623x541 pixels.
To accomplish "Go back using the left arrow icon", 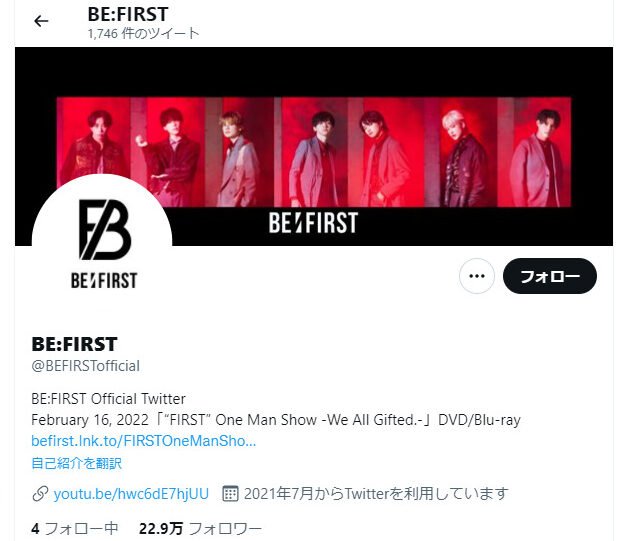I will [x=41, y=21].
